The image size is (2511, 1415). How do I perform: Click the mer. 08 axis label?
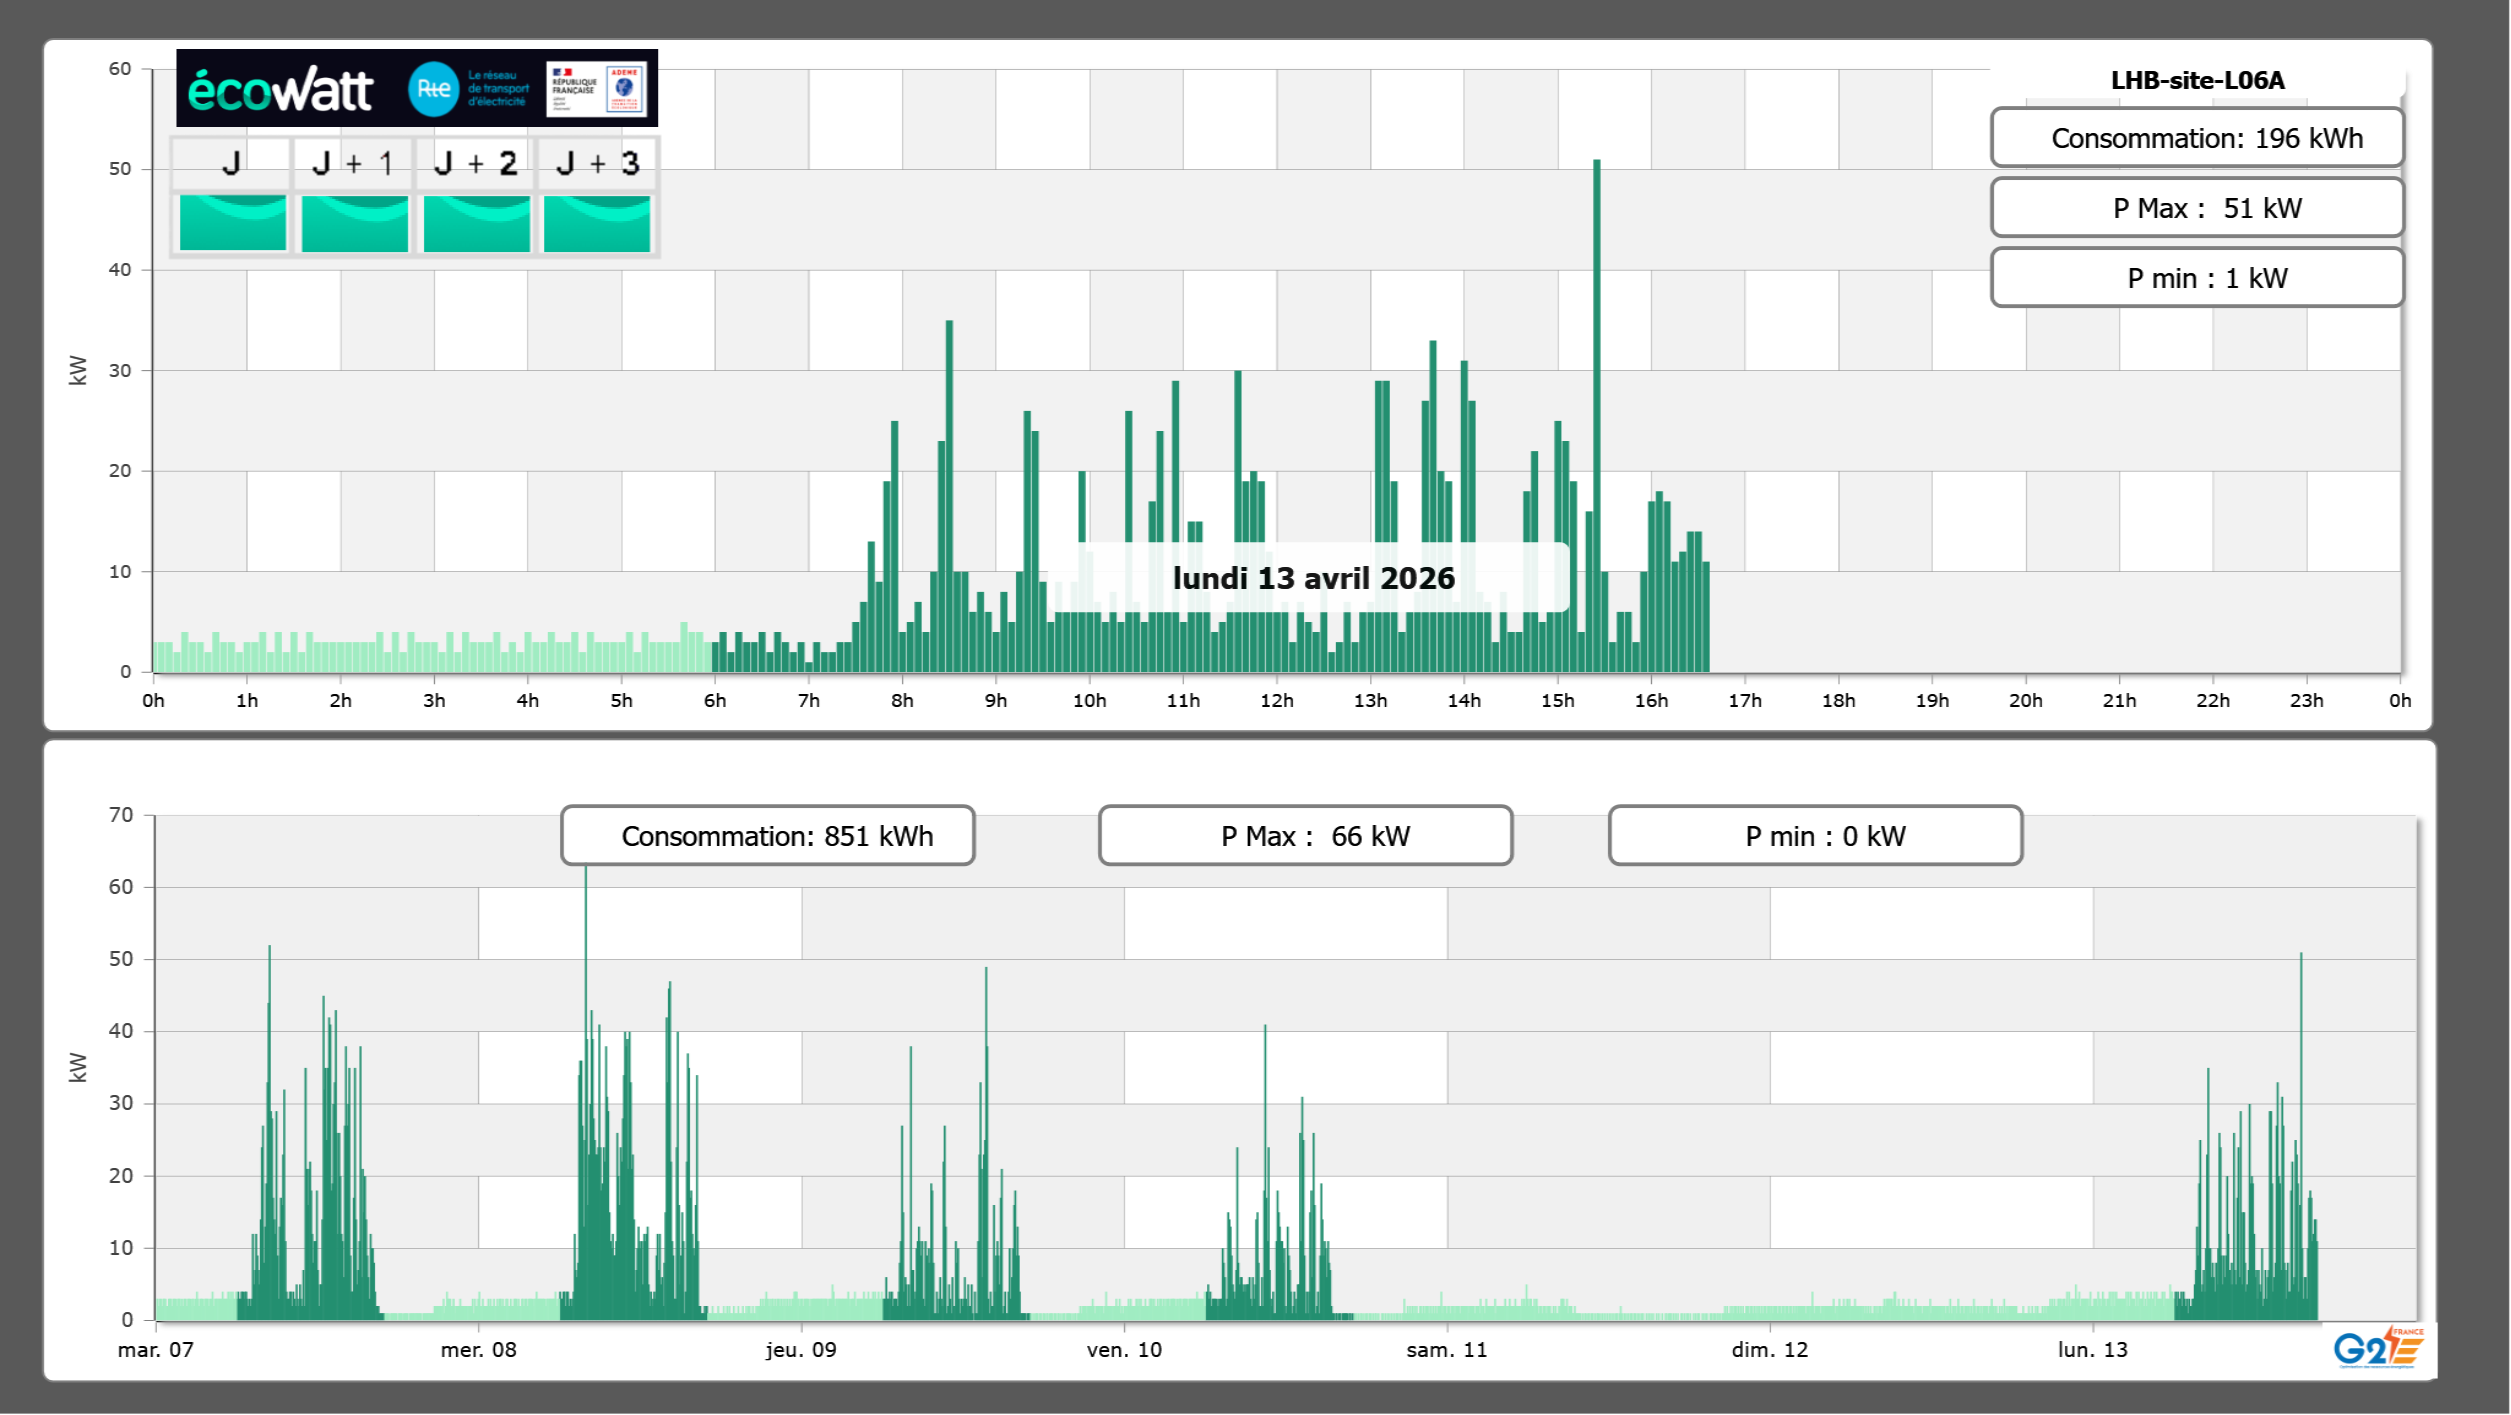click(478, 1350)
